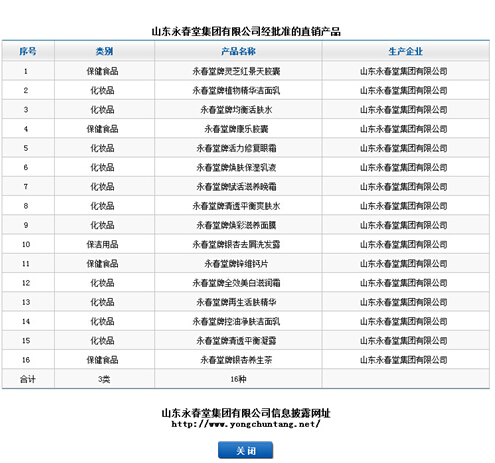Click 山东永春堂集团有限公司 in row 8
The height and width of the screenshot is (463, 495).
click(x=404, y=206)
